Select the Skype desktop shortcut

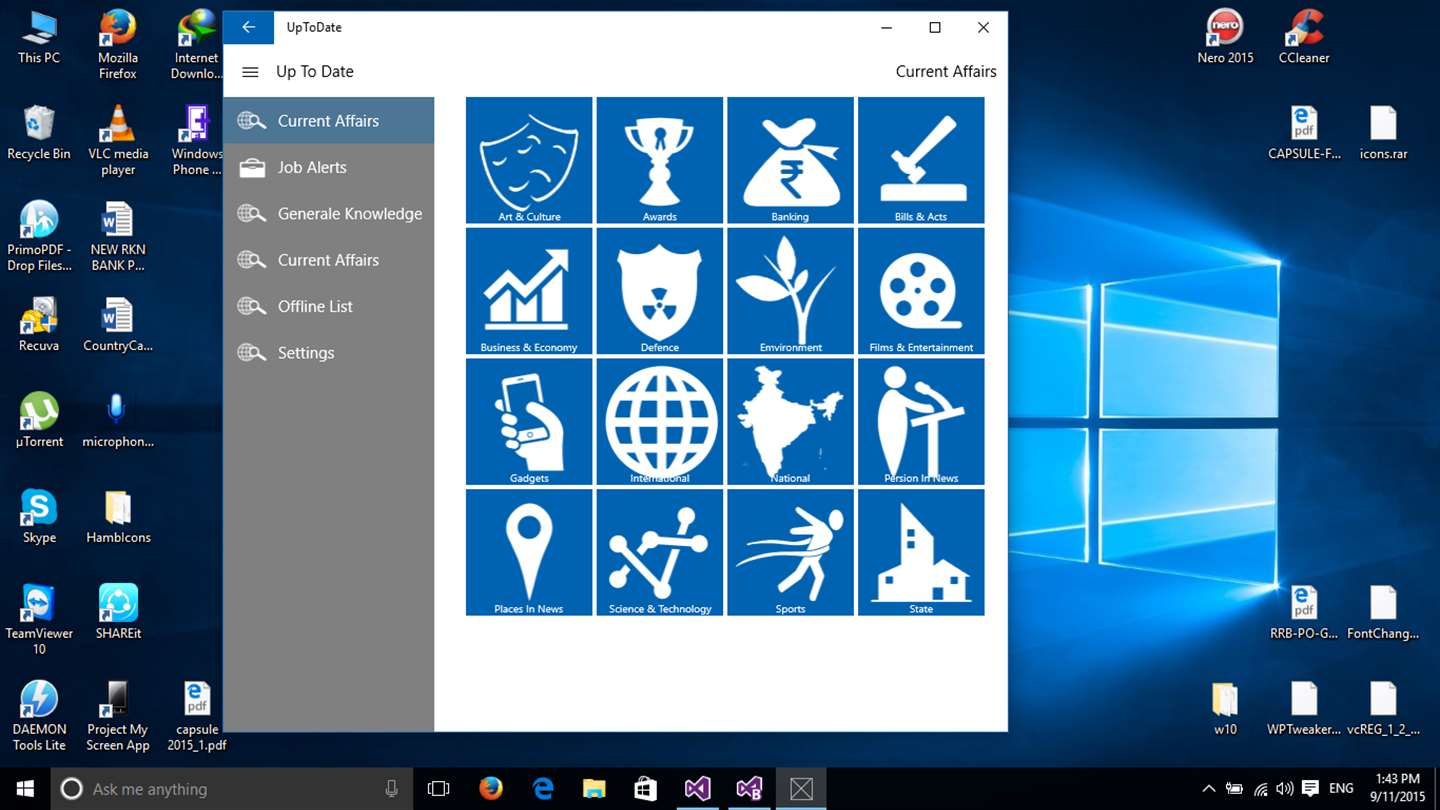click(x=39, y=517)
